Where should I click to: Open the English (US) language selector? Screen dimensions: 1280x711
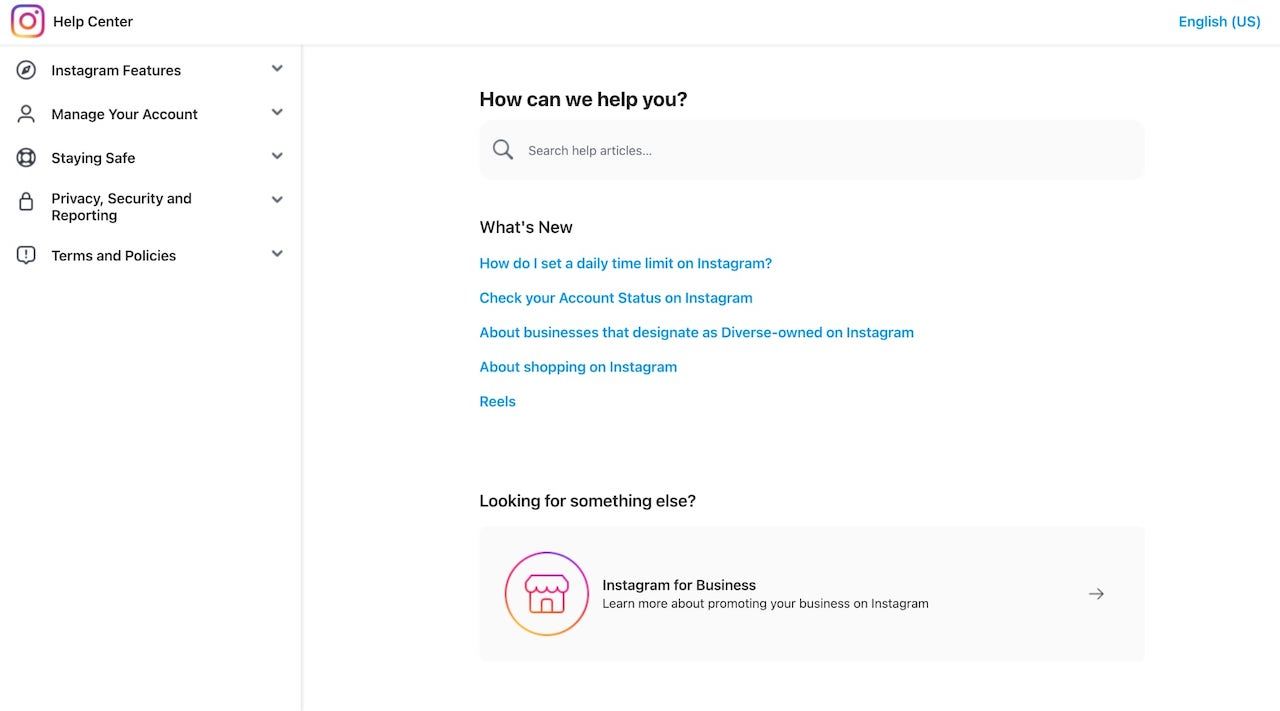coord(1219,21)
